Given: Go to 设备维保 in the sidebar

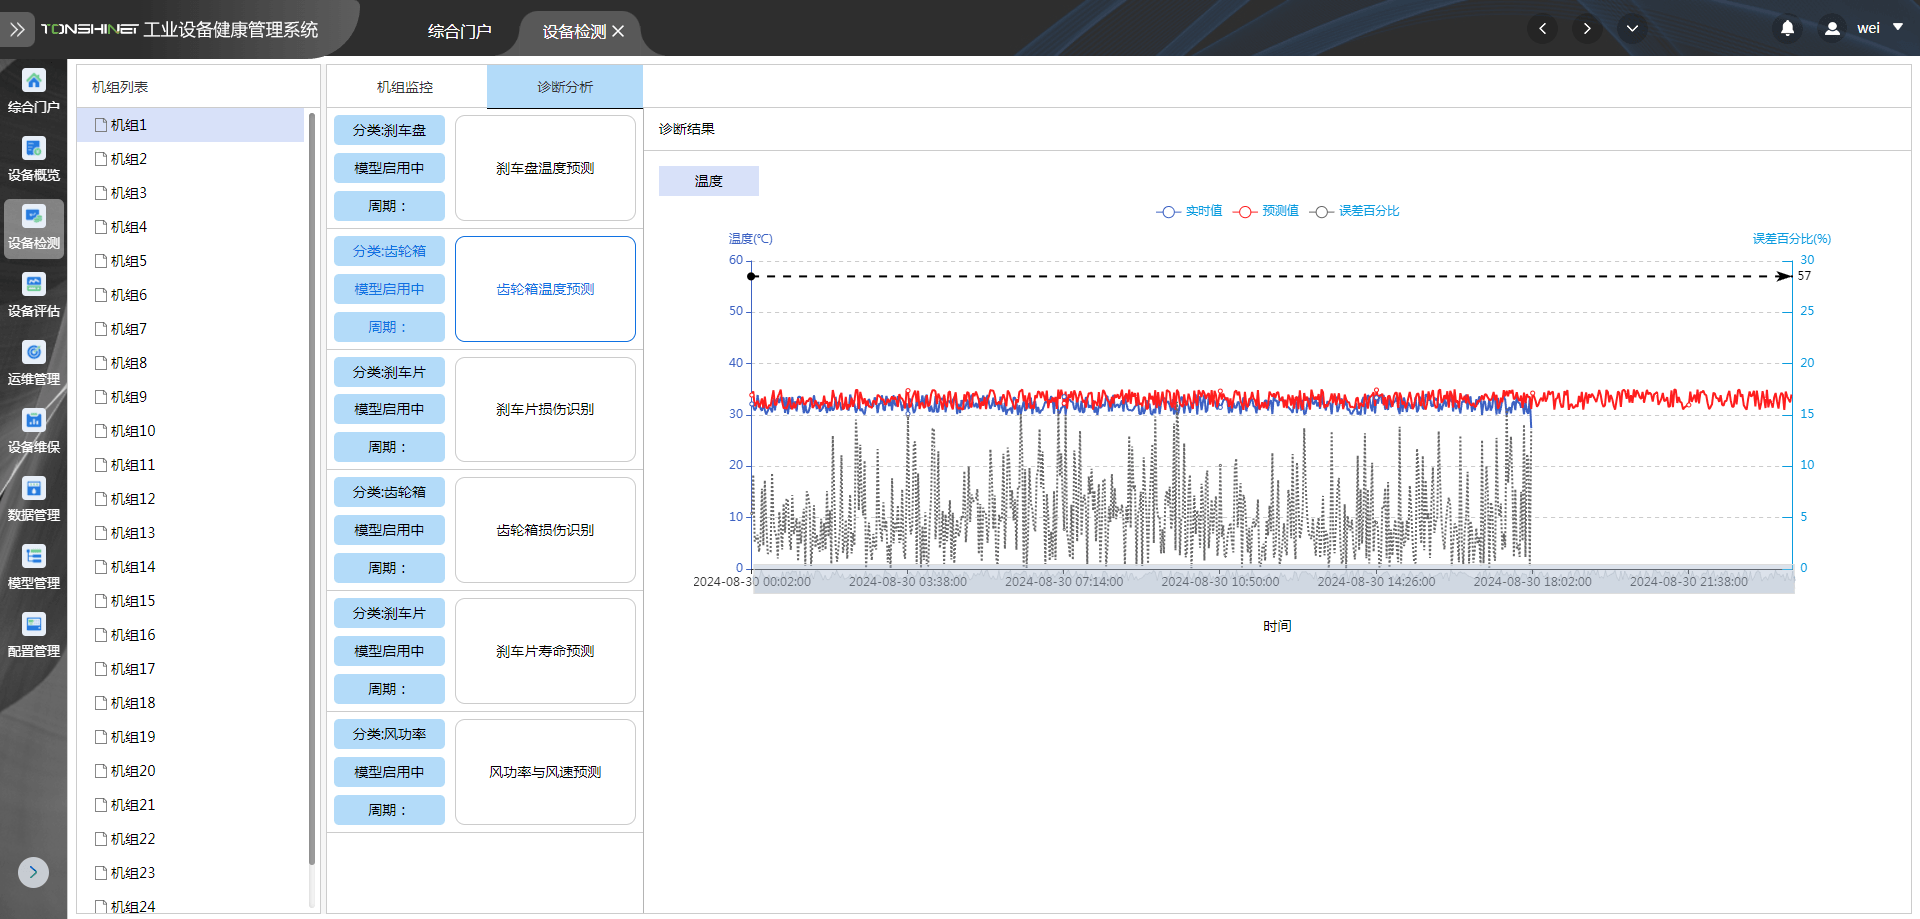Looking at the screenshot, I should tap(34, 431).
